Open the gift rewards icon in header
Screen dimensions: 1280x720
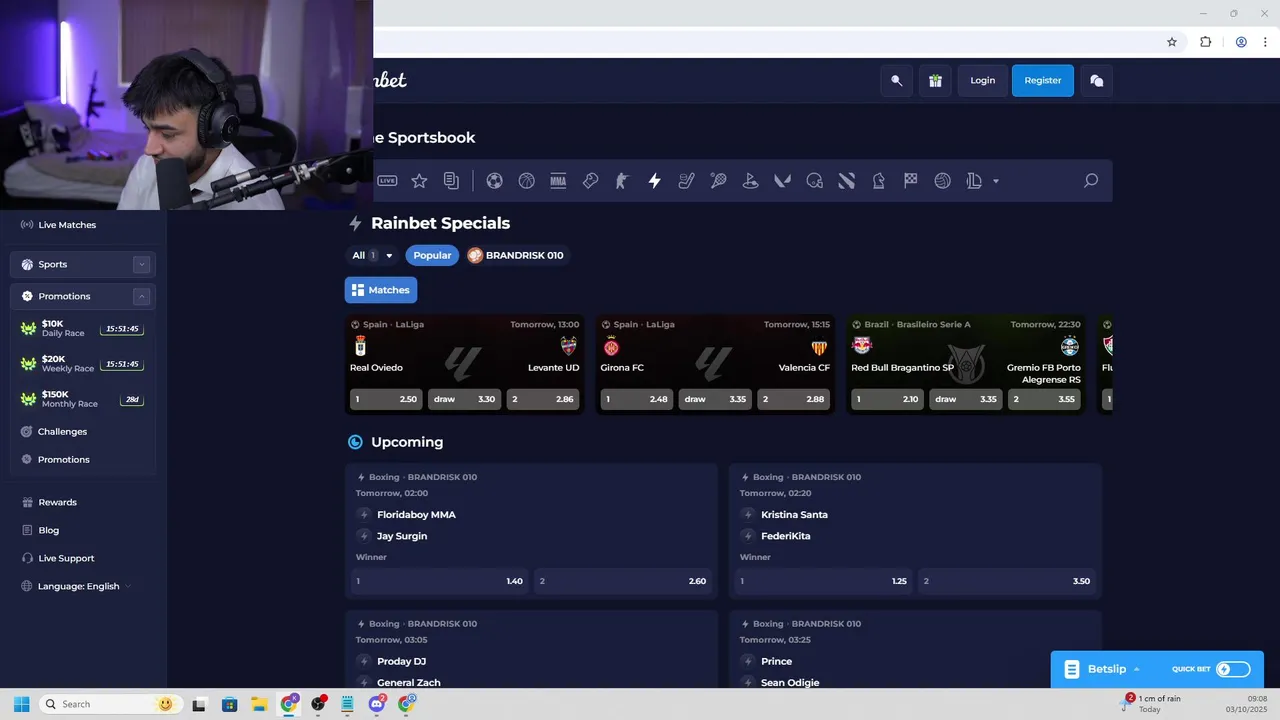click(935, 81)
